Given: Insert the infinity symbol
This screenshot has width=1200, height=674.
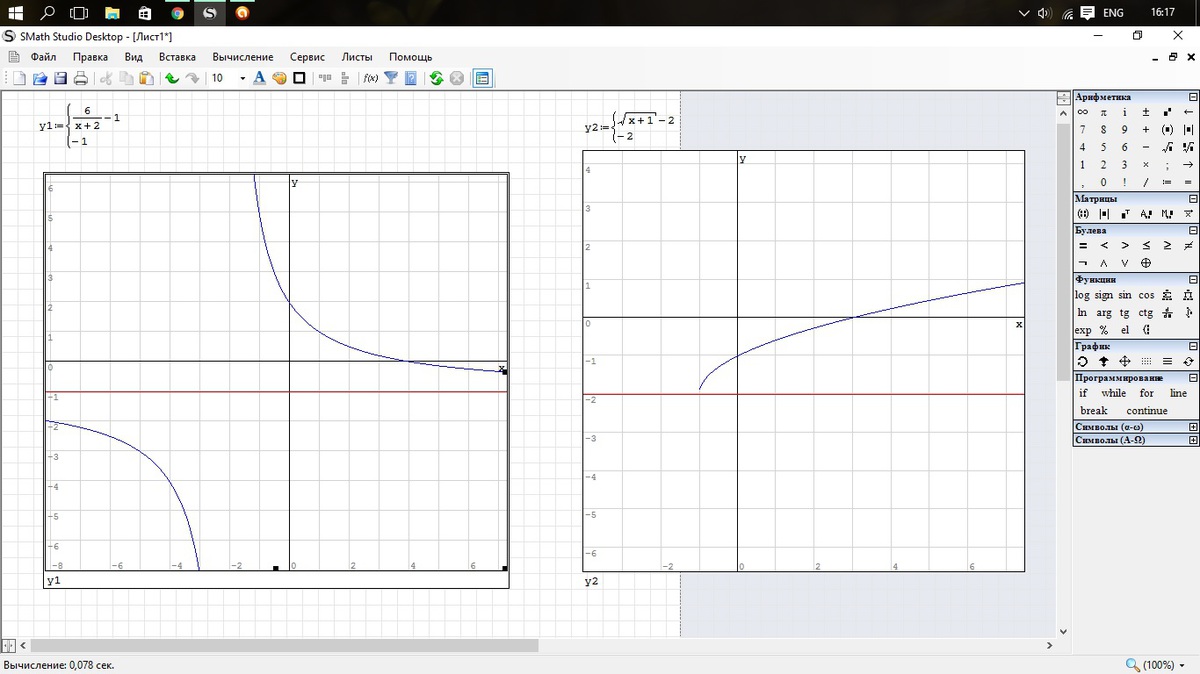Looking at the screenshot, I should click(1082, 113).
